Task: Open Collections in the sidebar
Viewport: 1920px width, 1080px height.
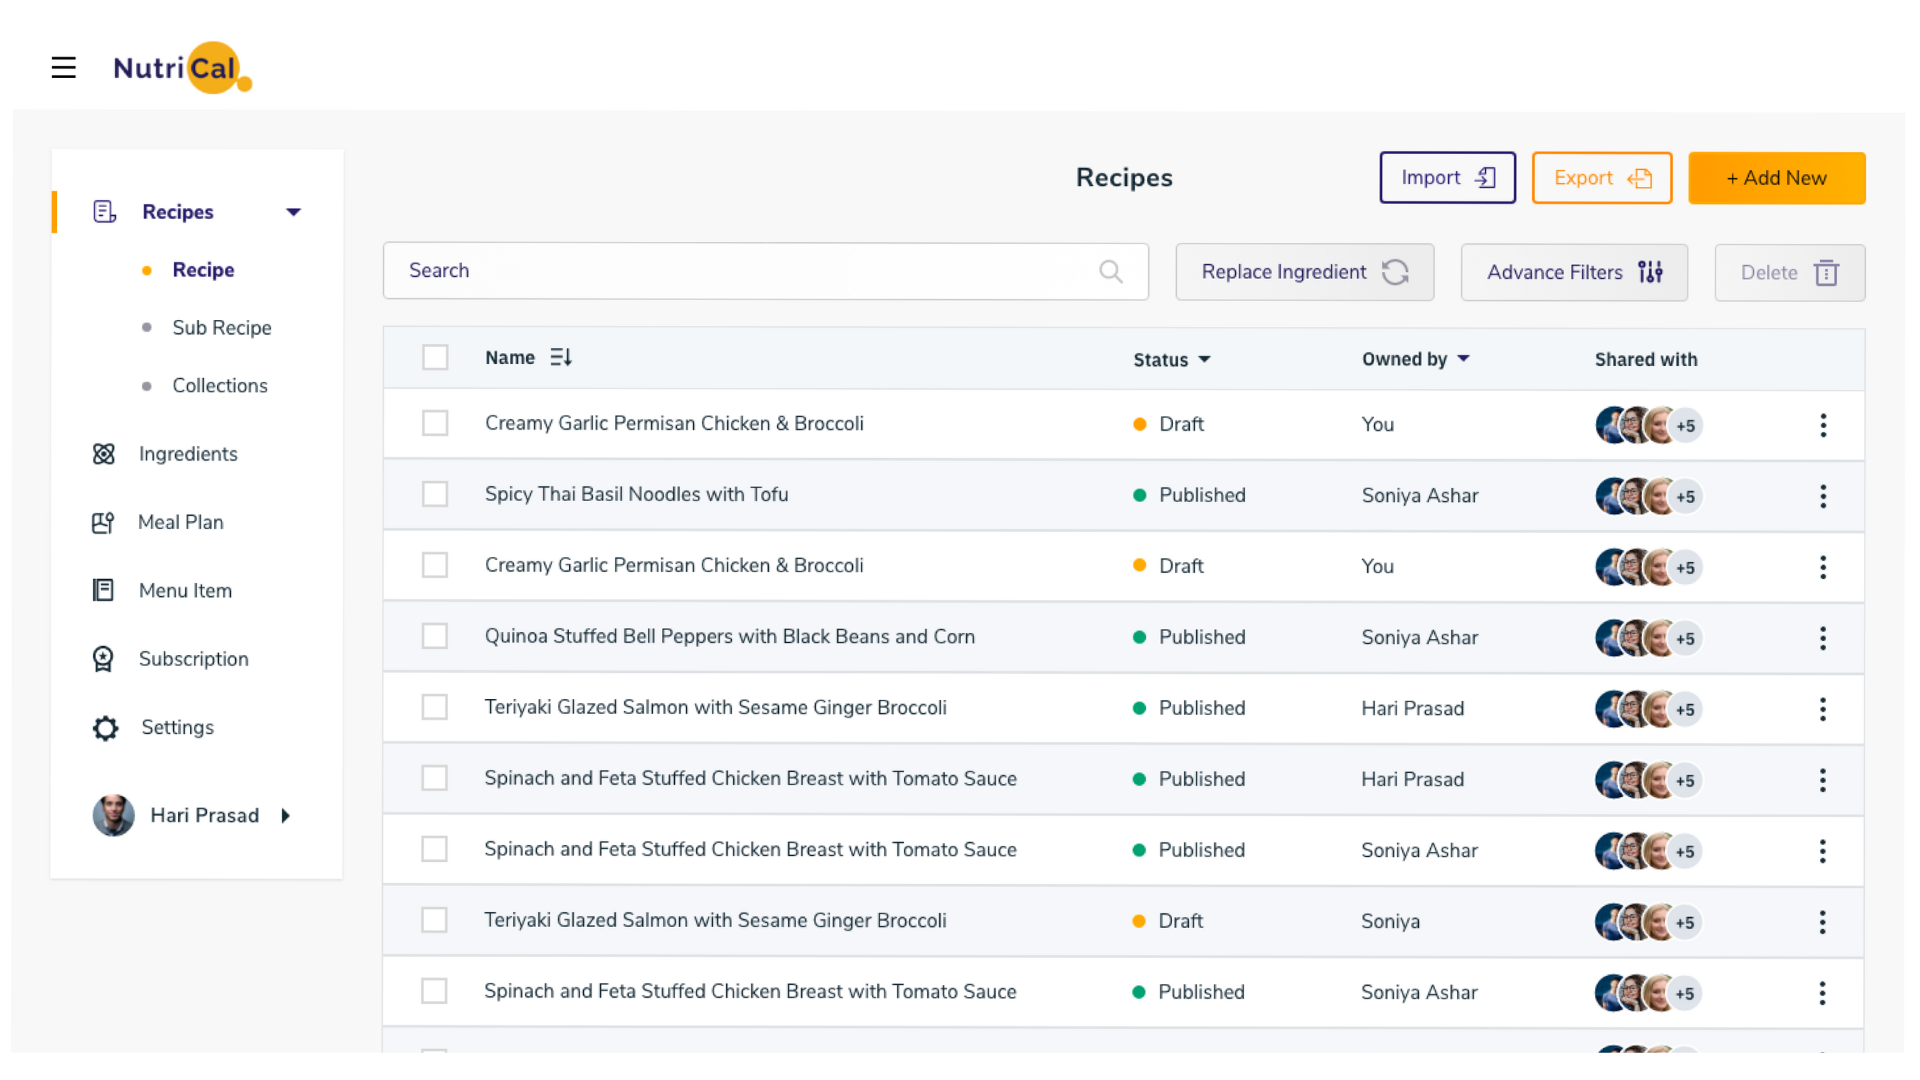Action: 219,386
